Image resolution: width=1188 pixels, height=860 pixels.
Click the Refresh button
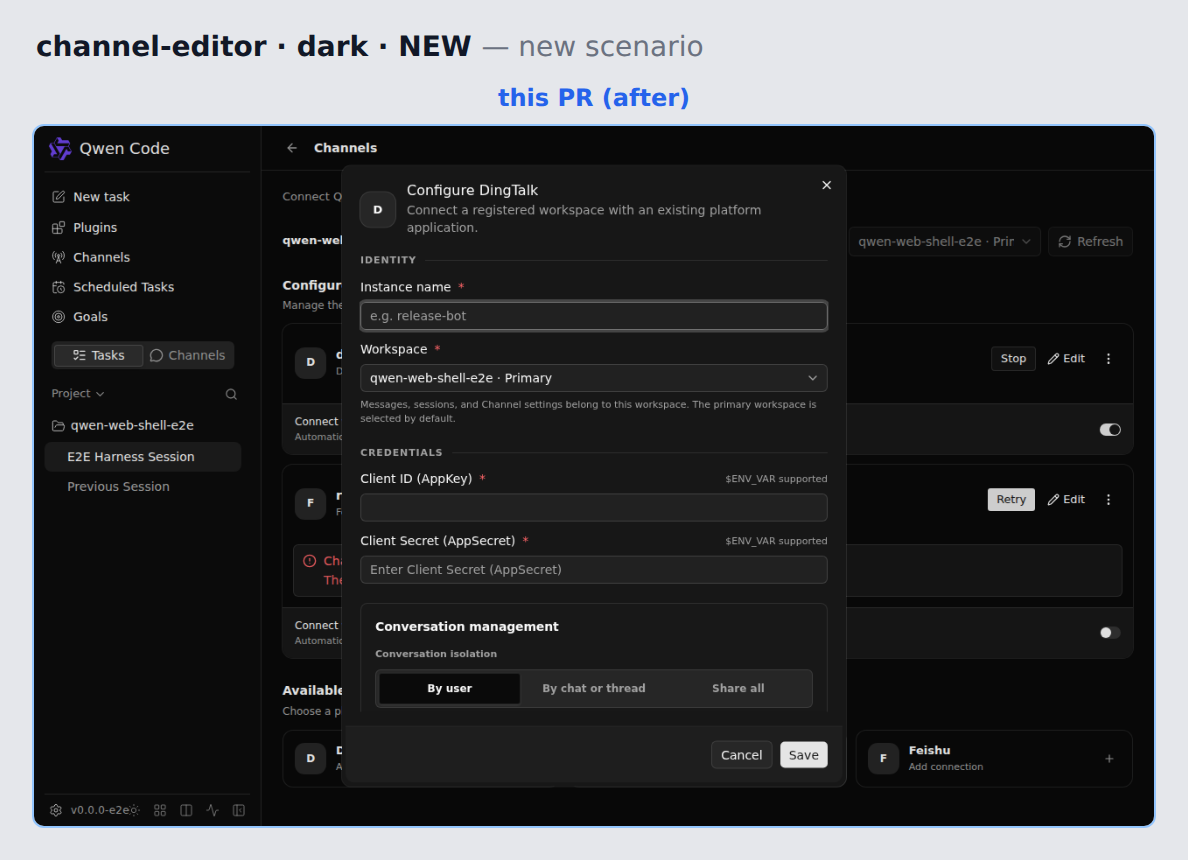tap(1090, 242)
